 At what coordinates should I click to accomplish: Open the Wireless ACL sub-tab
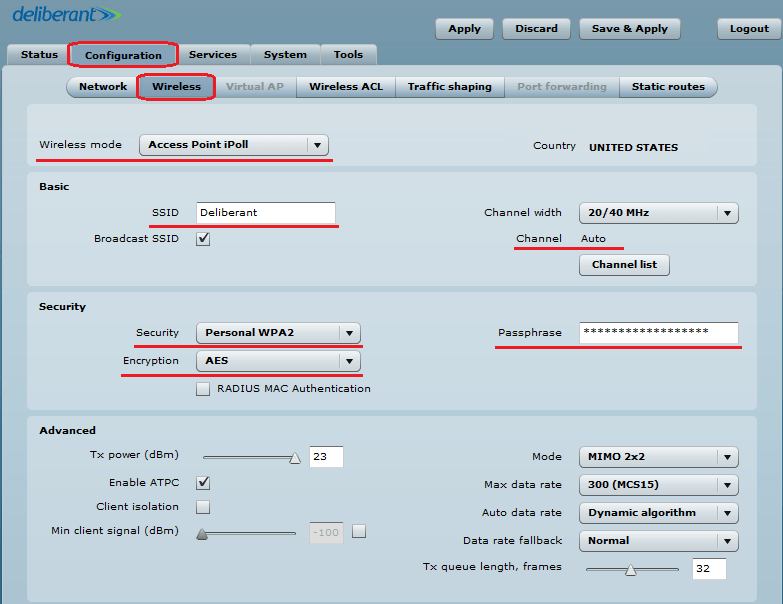[346, 87]
